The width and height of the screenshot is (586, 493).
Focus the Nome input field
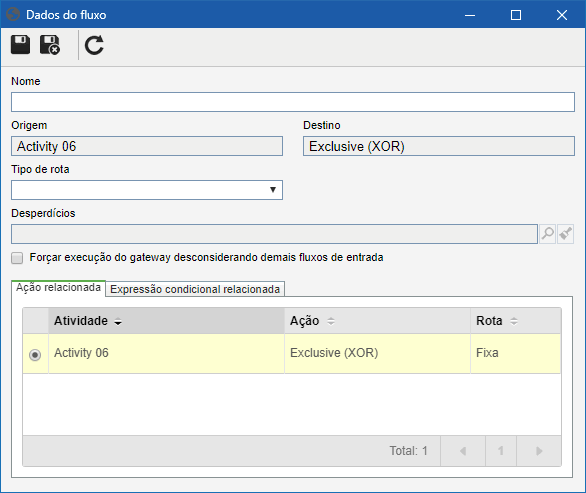pyautogui.click(x=293, y=102)
